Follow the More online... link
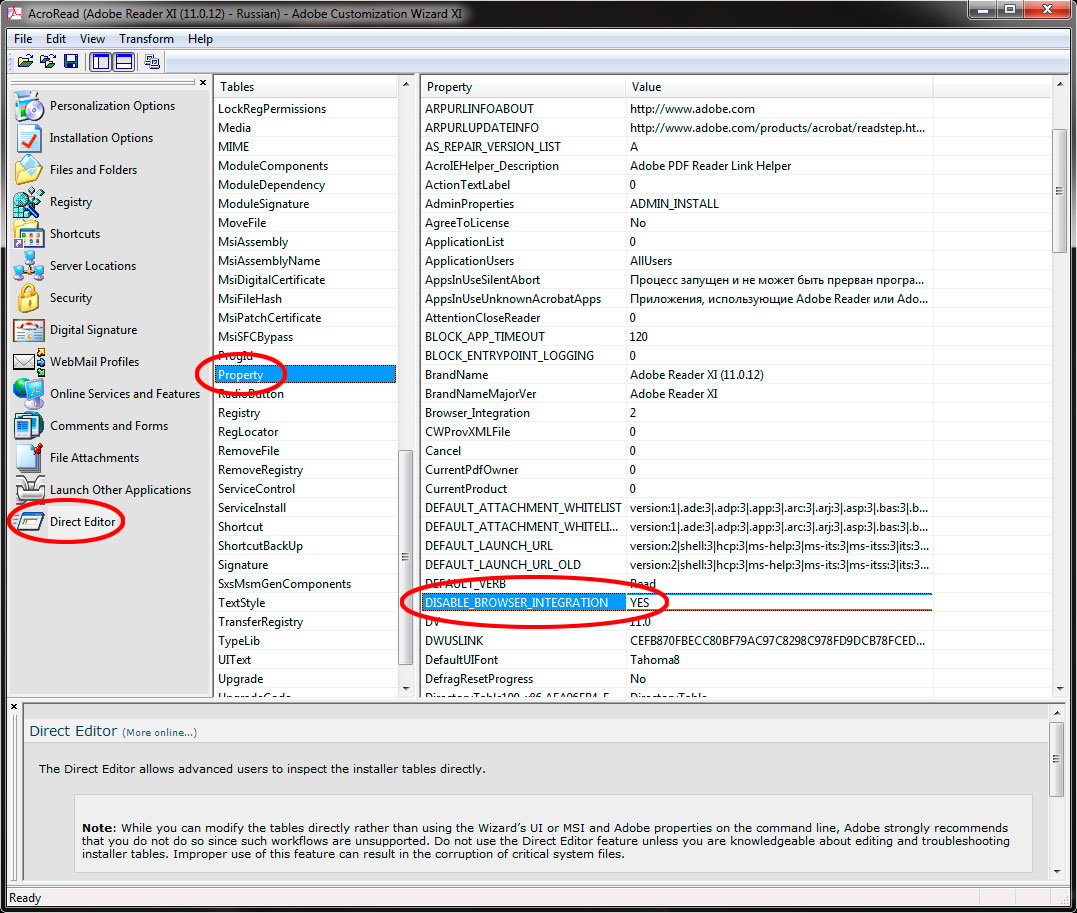1077x913 pixels. tap(159, 733)
